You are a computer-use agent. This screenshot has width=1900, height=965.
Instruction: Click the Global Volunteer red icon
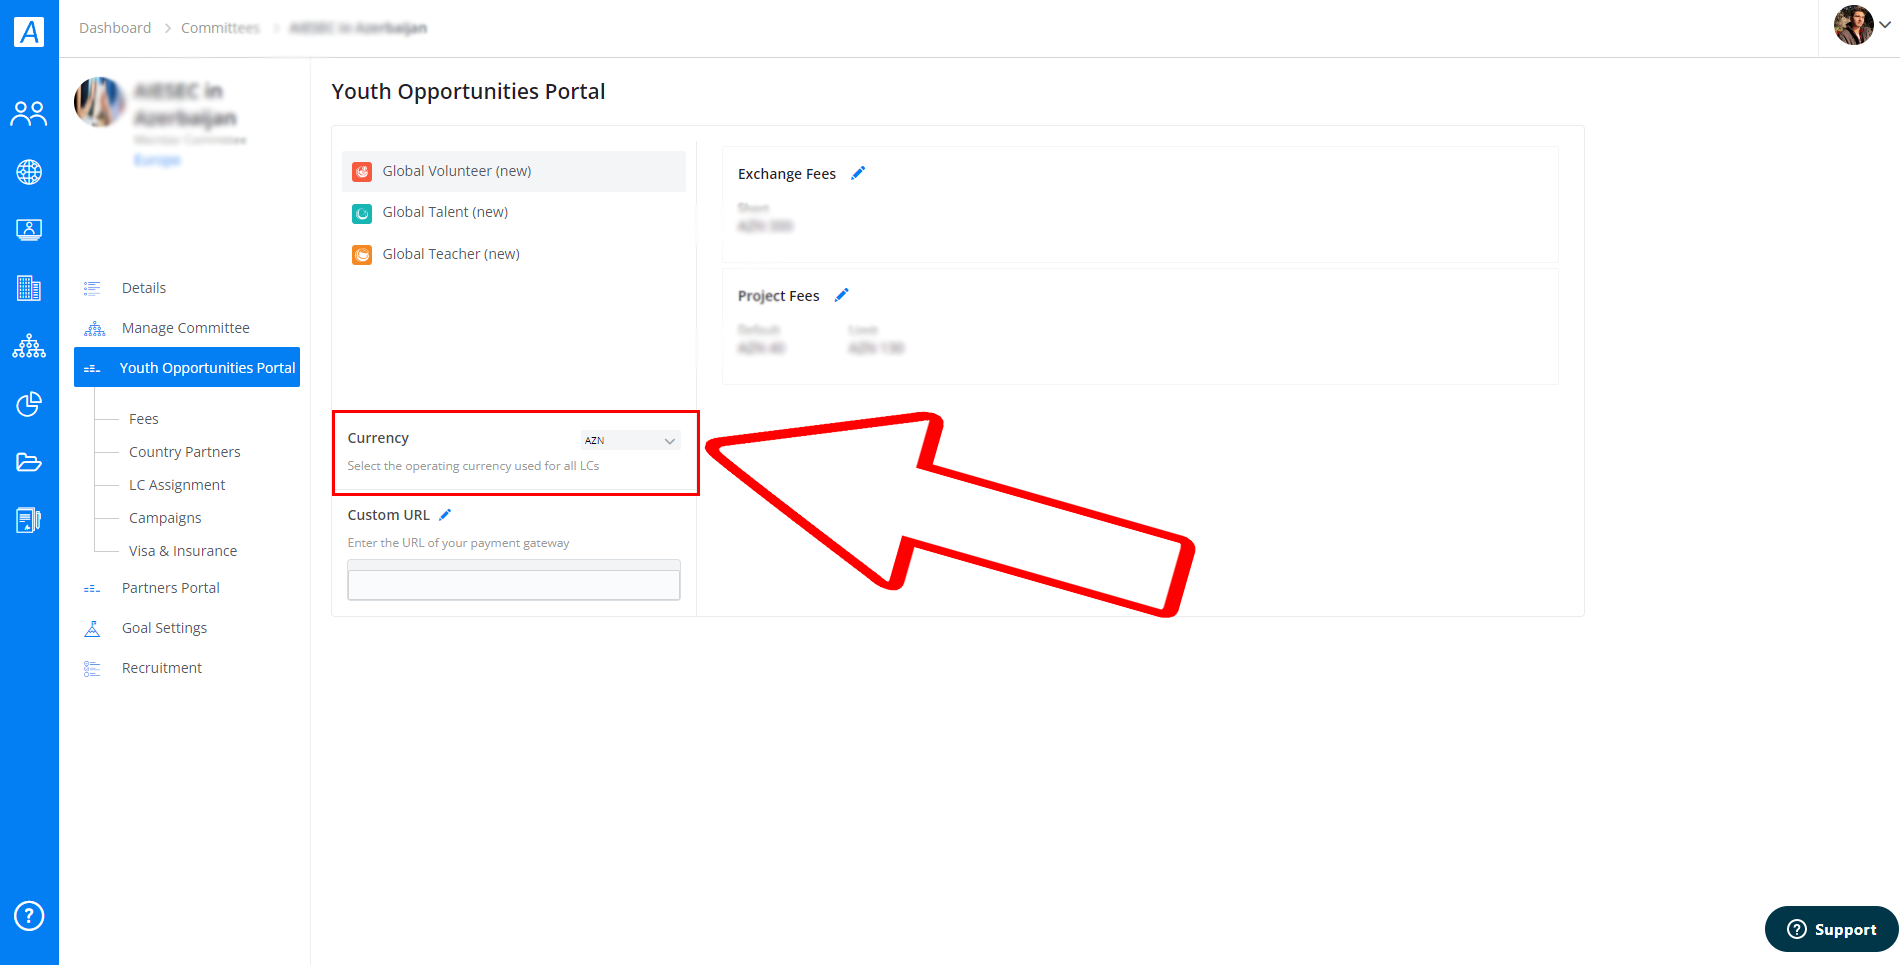click(x=362, y=171)
